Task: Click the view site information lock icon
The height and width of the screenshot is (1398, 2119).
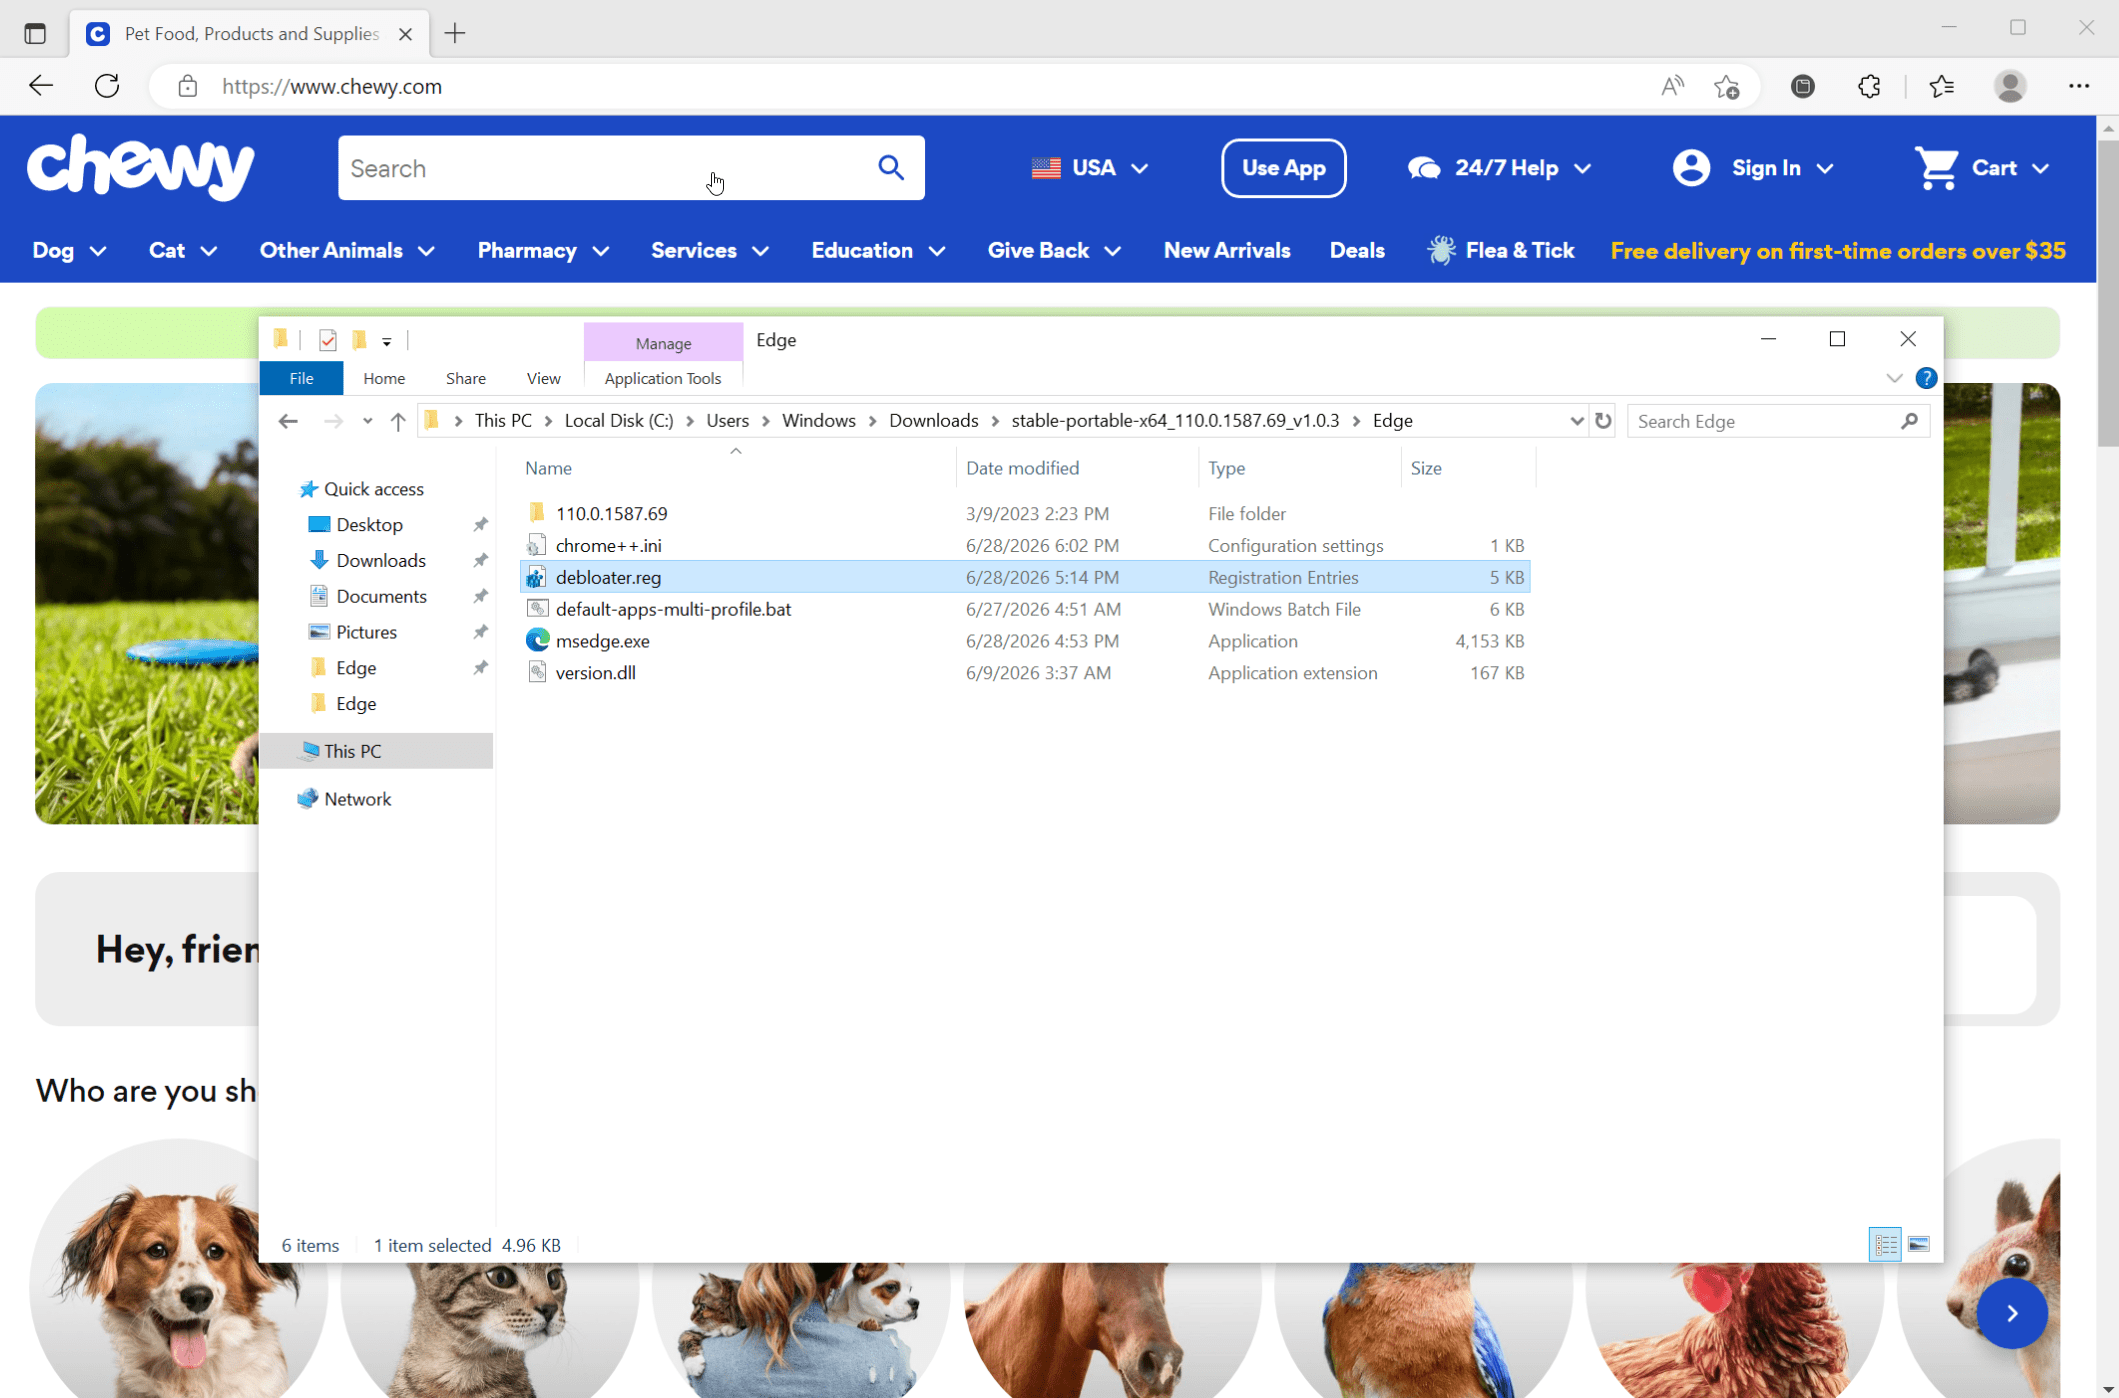Action: 187,86
